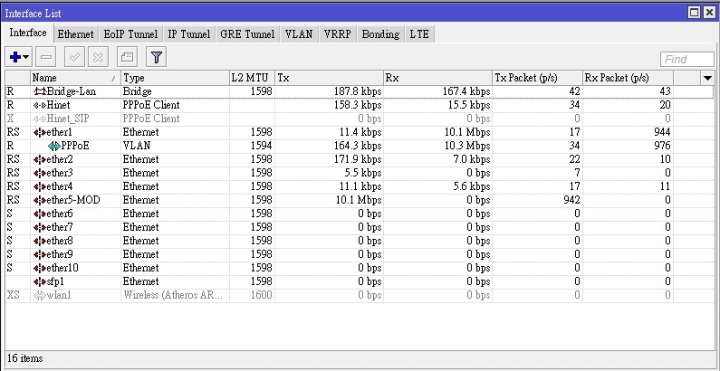Screen dimensions: 720x371
Task: Click the ether2 ethernet icon
Action: [40, 160]
